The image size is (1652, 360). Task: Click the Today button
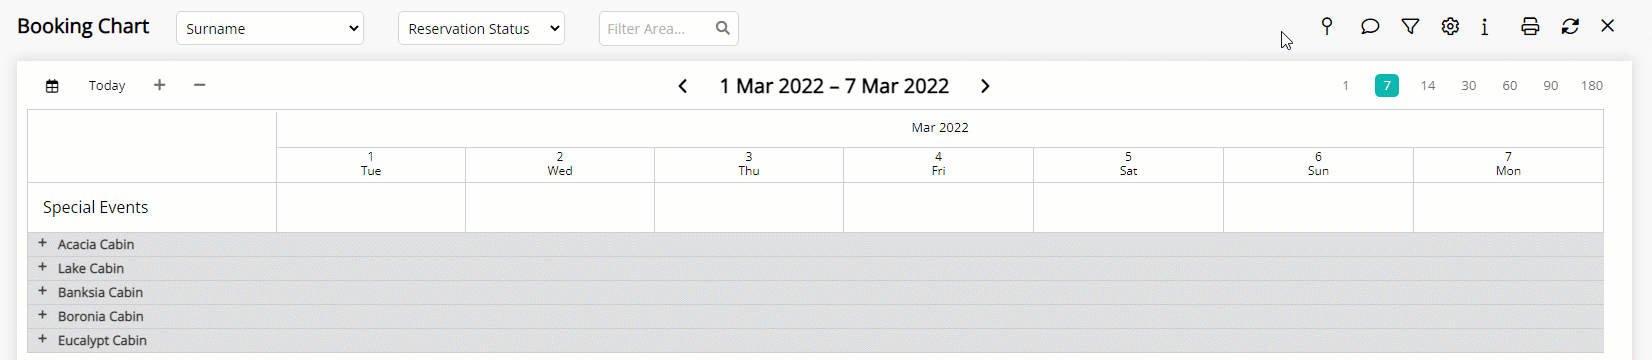click(107, 86)
